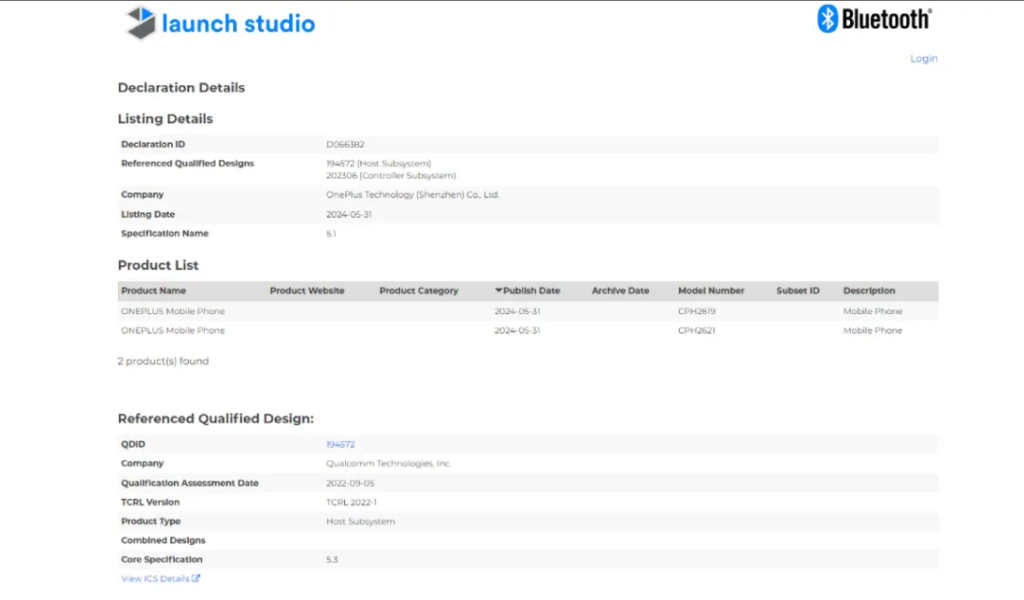This screenshot has width=1024, height=600.
Task: Select model number CPH2621
Action: coord(697,331)
